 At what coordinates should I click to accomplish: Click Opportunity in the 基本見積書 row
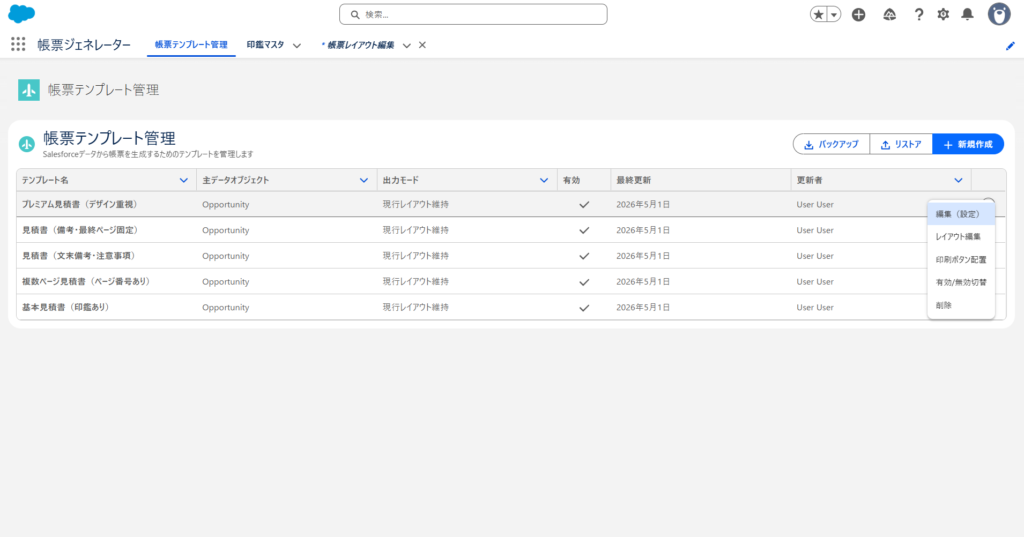(x=225, y=307)
